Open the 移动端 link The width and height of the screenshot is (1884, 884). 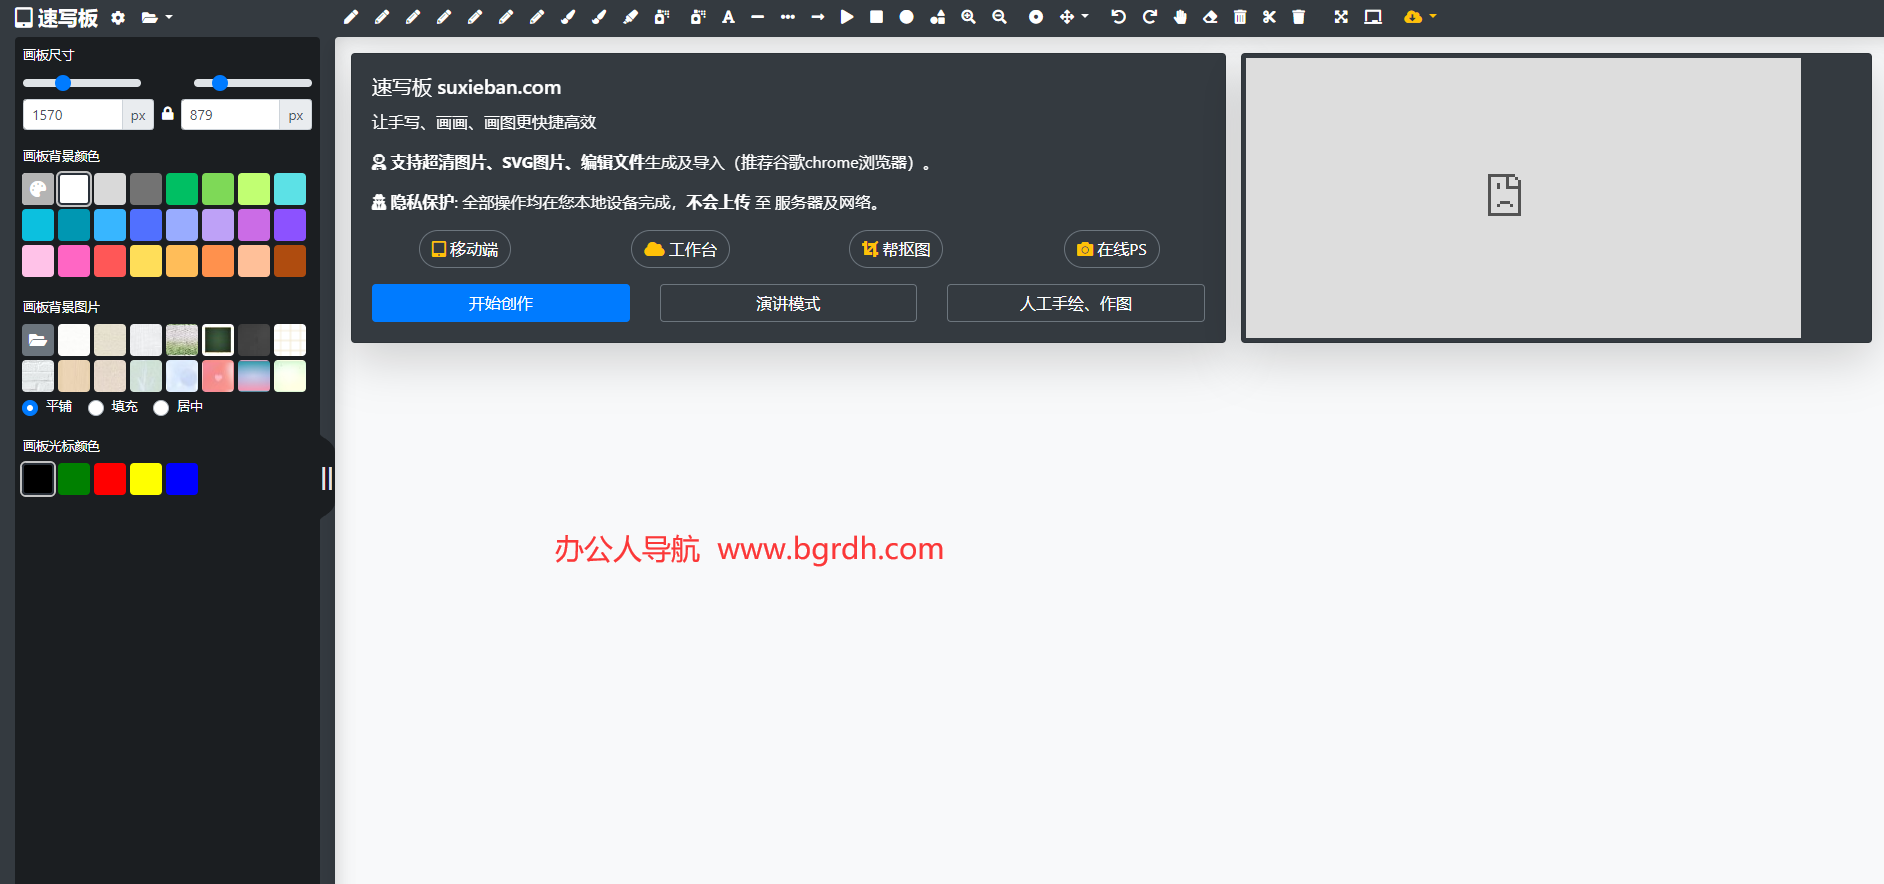pos(465,249)
